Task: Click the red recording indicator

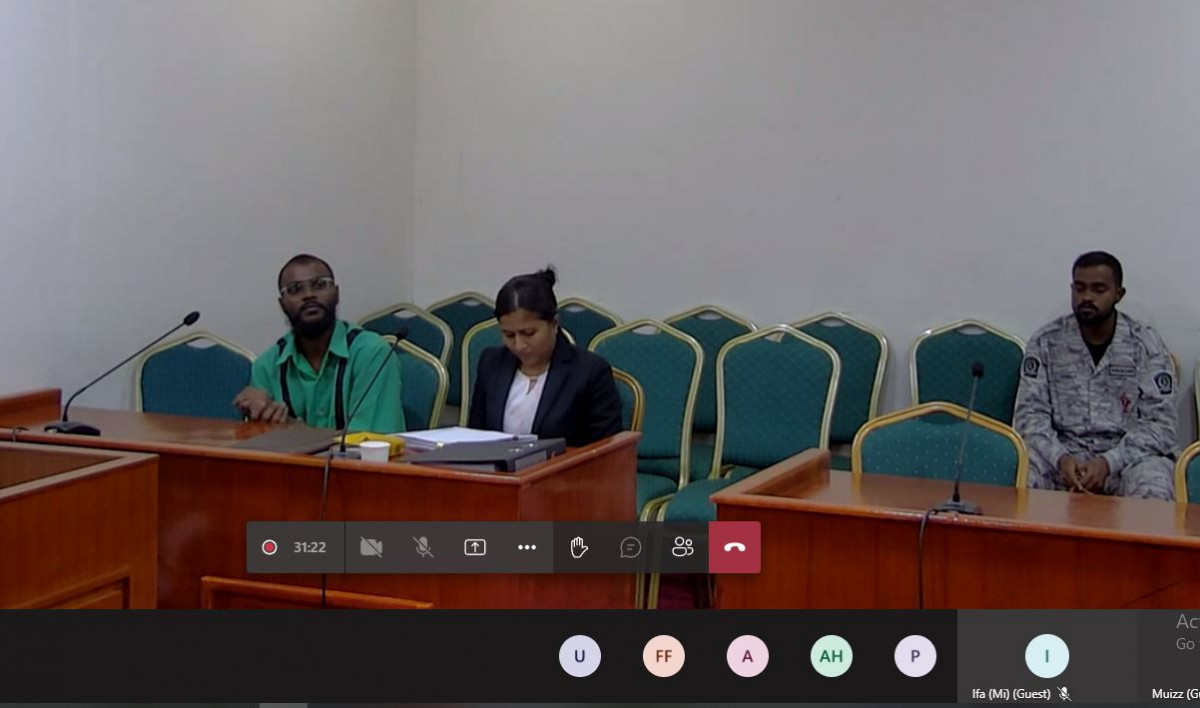Action: (x=269, y=547)
